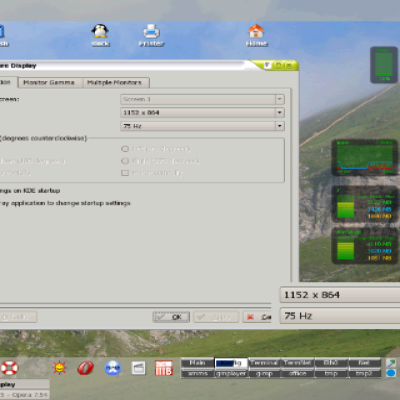This screenshot has width=400, height=400.
Task: Click the Apply button
Action: pyautogui.click(x=216, y=317)
